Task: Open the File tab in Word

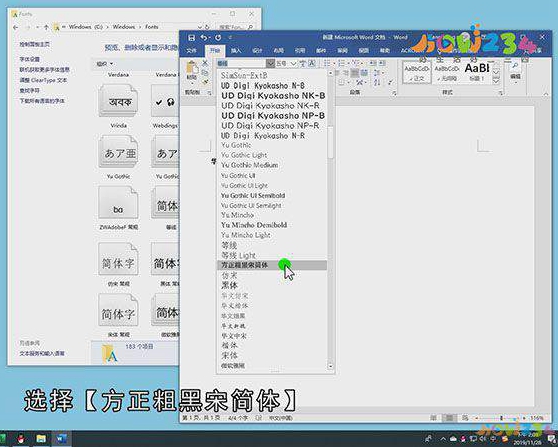Action: [x=191, y=51]
